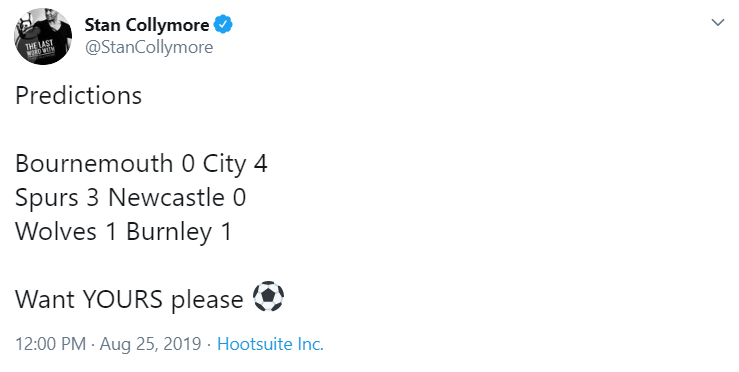Click the word Burnley in the tweet
739x372 pixels.
point(169,233)
